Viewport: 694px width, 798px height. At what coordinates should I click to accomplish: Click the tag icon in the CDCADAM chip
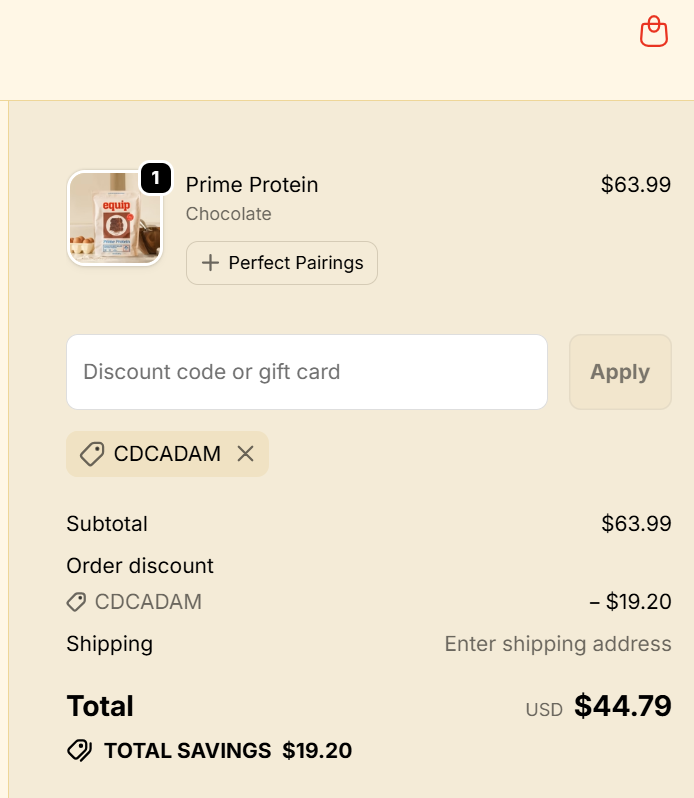[x=91, y=454]
